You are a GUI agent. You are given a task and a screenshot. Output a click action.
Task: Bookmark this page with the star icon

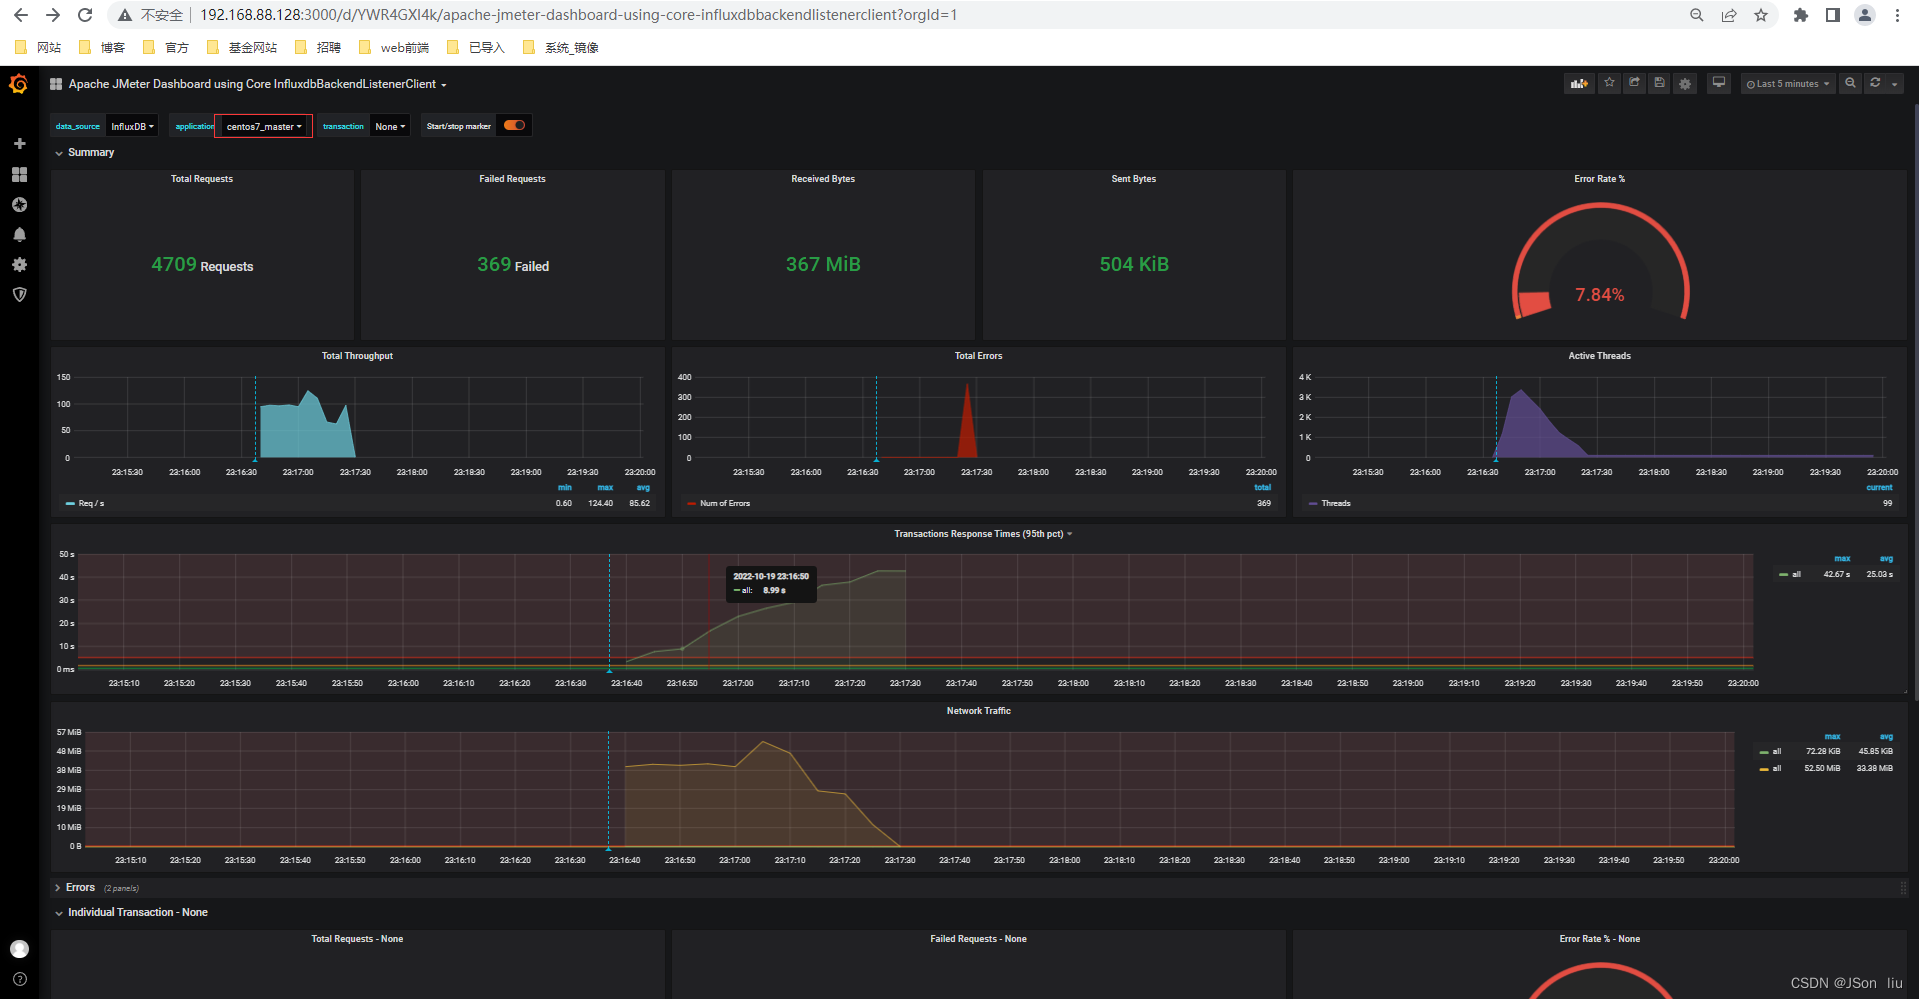(x=1761, y=15)
